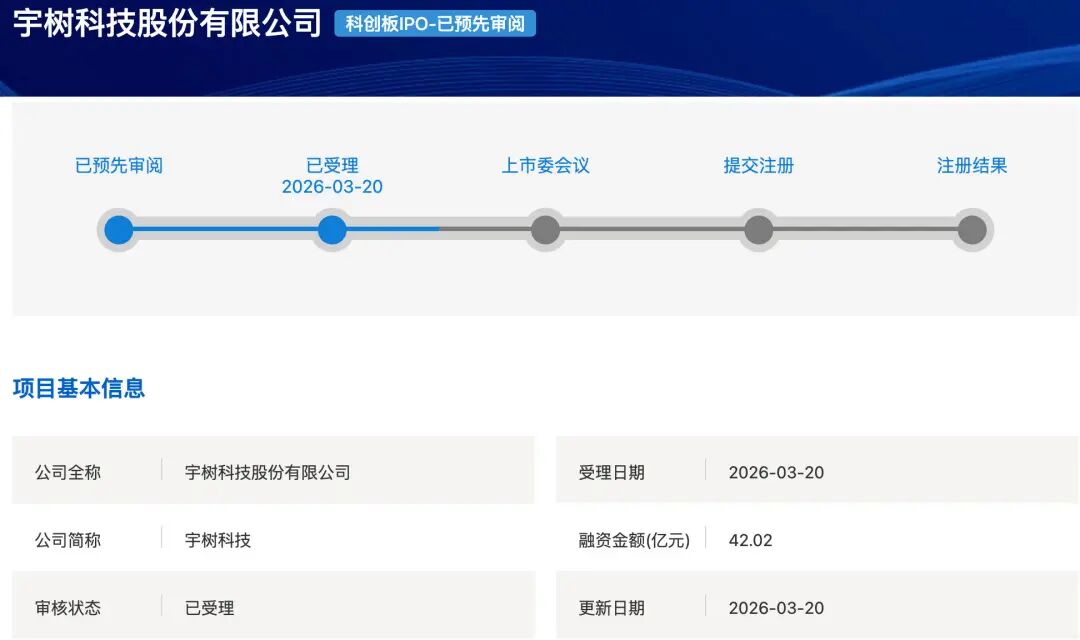Click the 已受理 stage label in timeline
This screenshot has height=640, width=1080.
[332, 166]
